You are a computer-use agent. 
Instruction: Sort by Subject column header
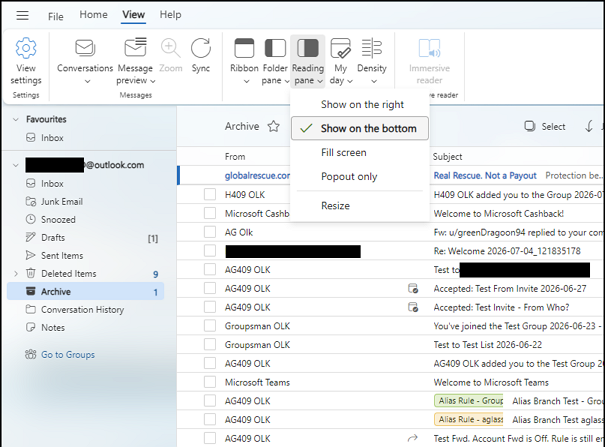click(448, 157)
